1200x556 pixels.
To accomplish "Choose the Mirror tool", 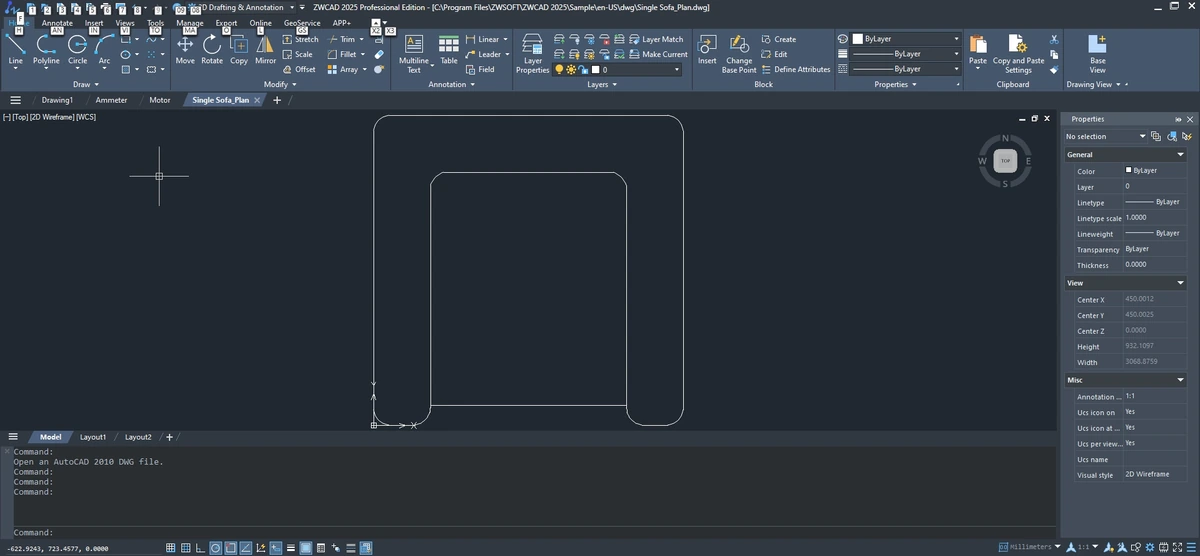I will (265, 50).
